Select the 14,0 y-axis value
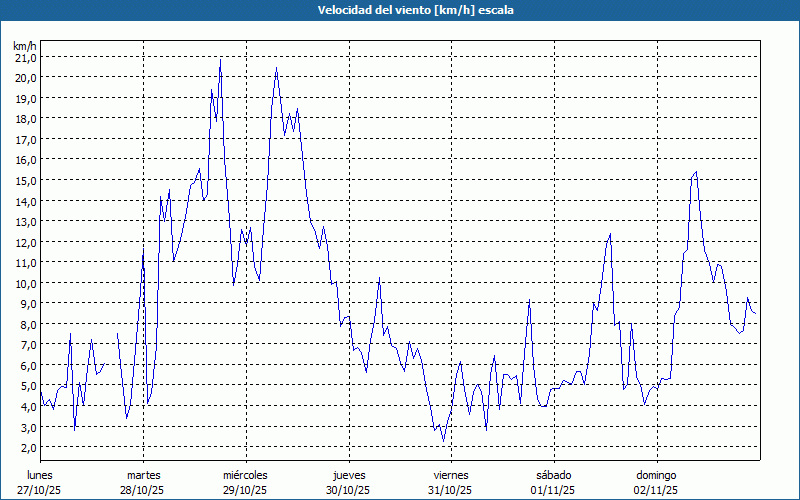Viewport: 800px width, 500px height. tap(26, 202)
